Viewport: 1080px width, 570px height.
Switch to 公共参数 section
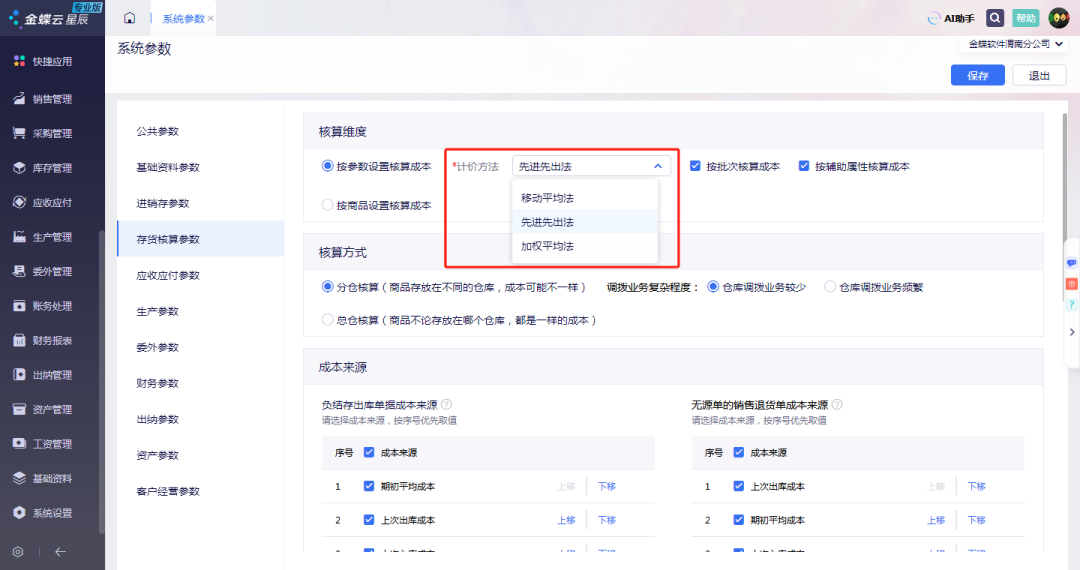pyautogui.click(x=164, y=131)
